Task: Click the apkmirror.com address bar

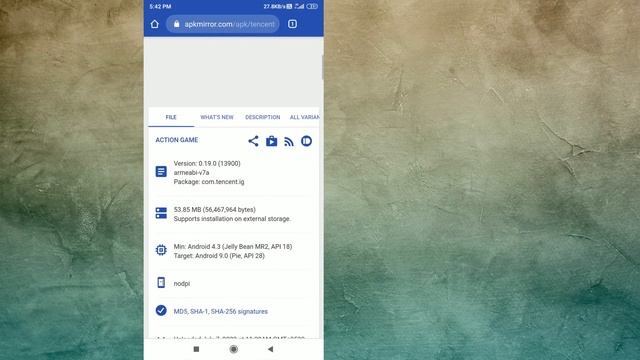Action: [223, 24]
